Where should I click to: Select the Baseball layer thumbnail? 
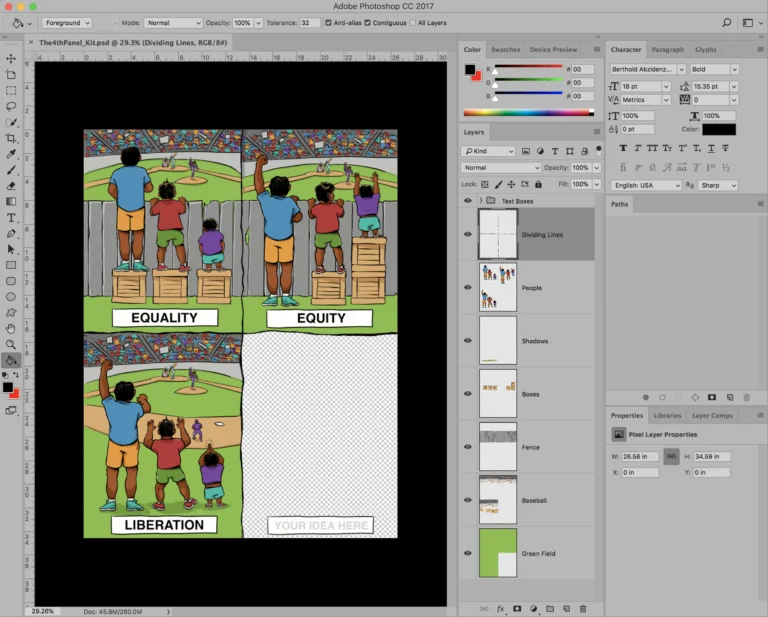point(498,499)
